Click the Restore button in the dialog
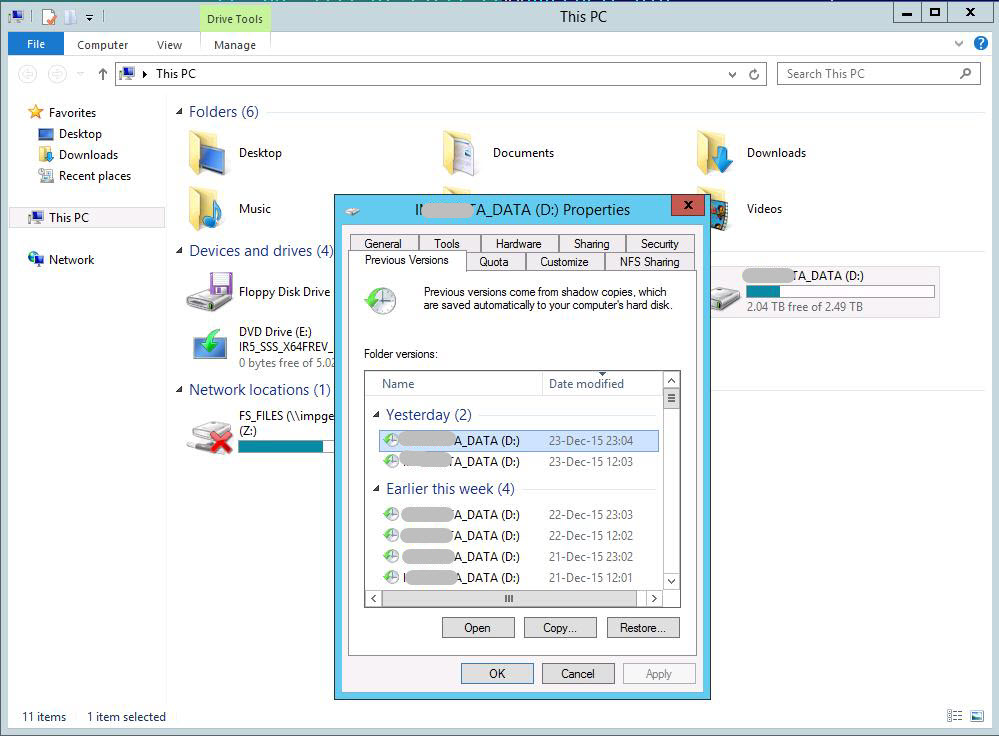The image size is (999, 736). pos(642,627)
